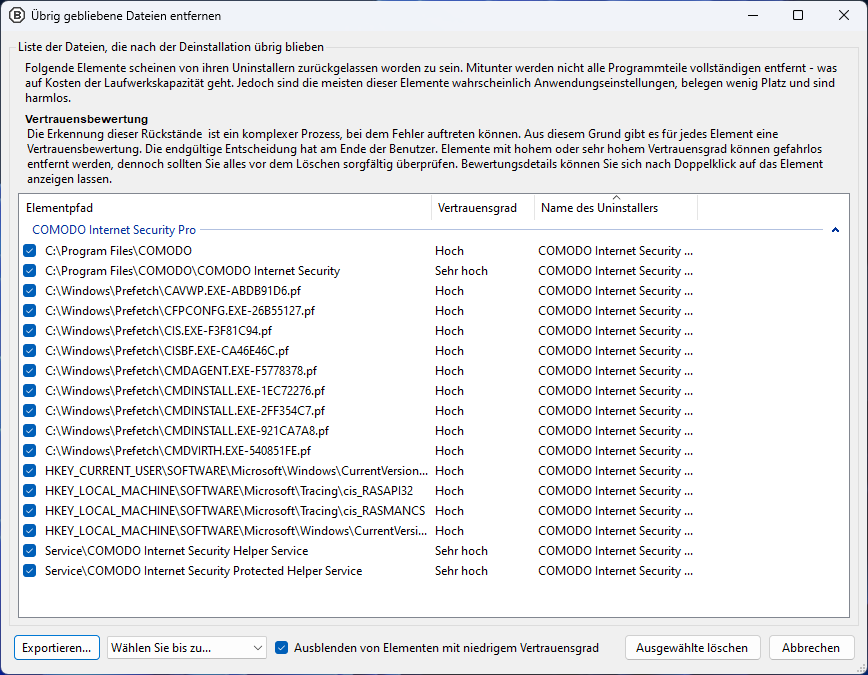Image resolution: width=868 pixels, height=675 pixels.
Task: Click Ausgewählte löschen button
Action: click(x=692, y=647)
